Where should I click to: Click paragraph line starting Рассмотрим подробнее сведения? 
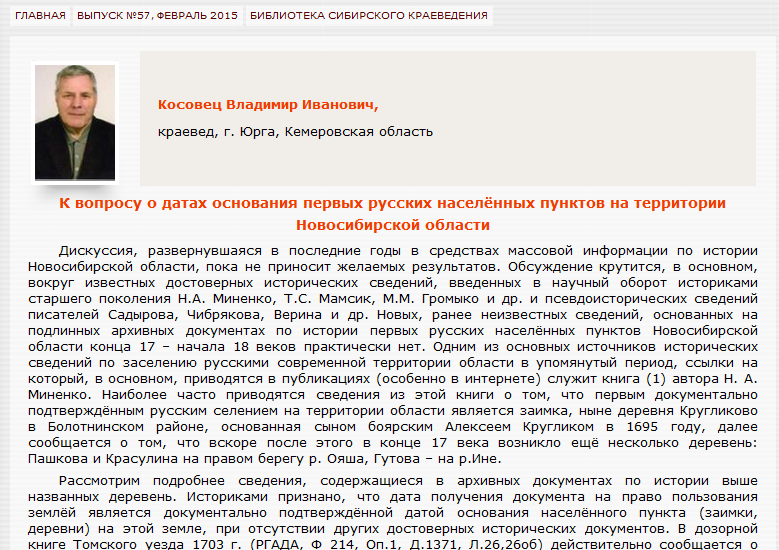click(408, 480)
